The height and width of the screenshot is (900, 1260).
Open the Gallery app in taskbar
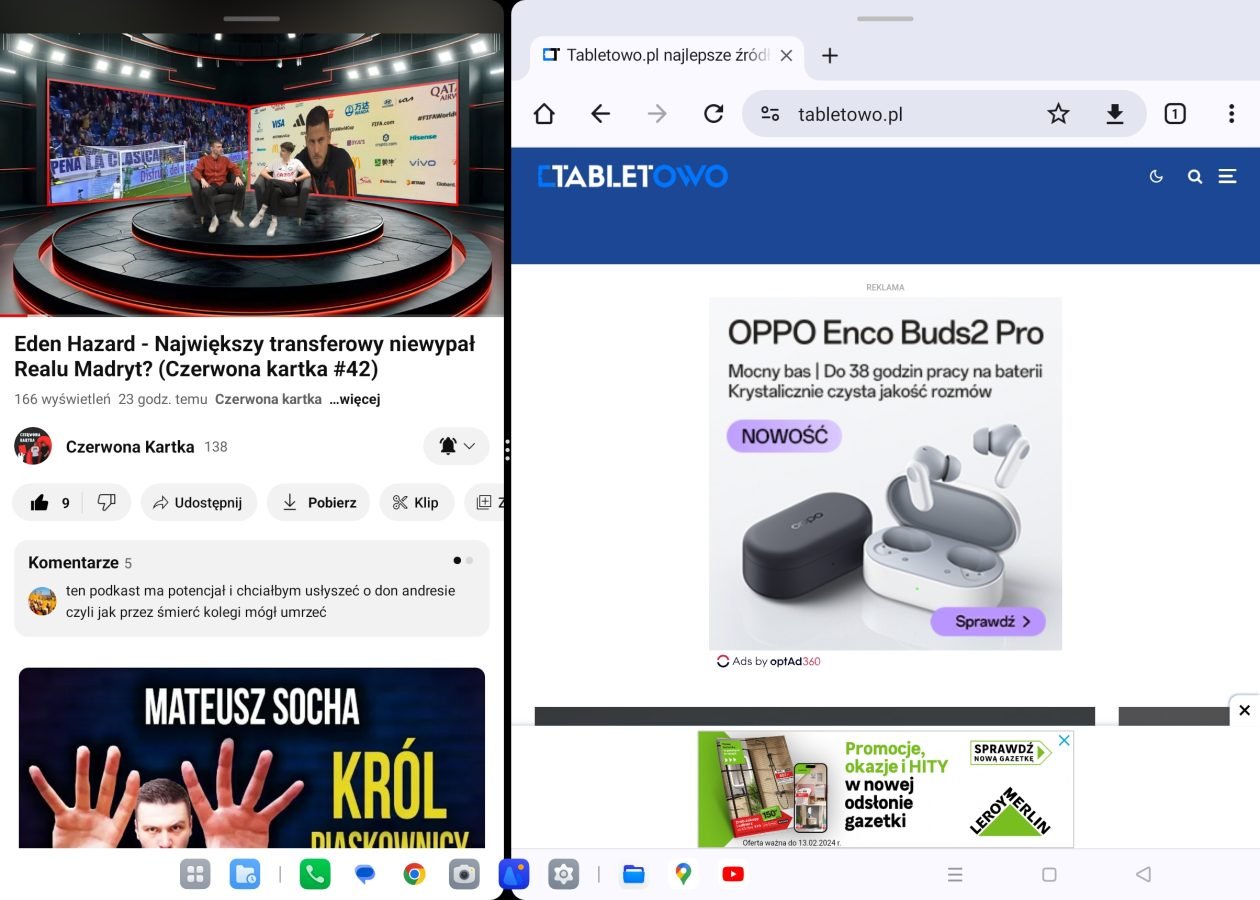point(514,875)
